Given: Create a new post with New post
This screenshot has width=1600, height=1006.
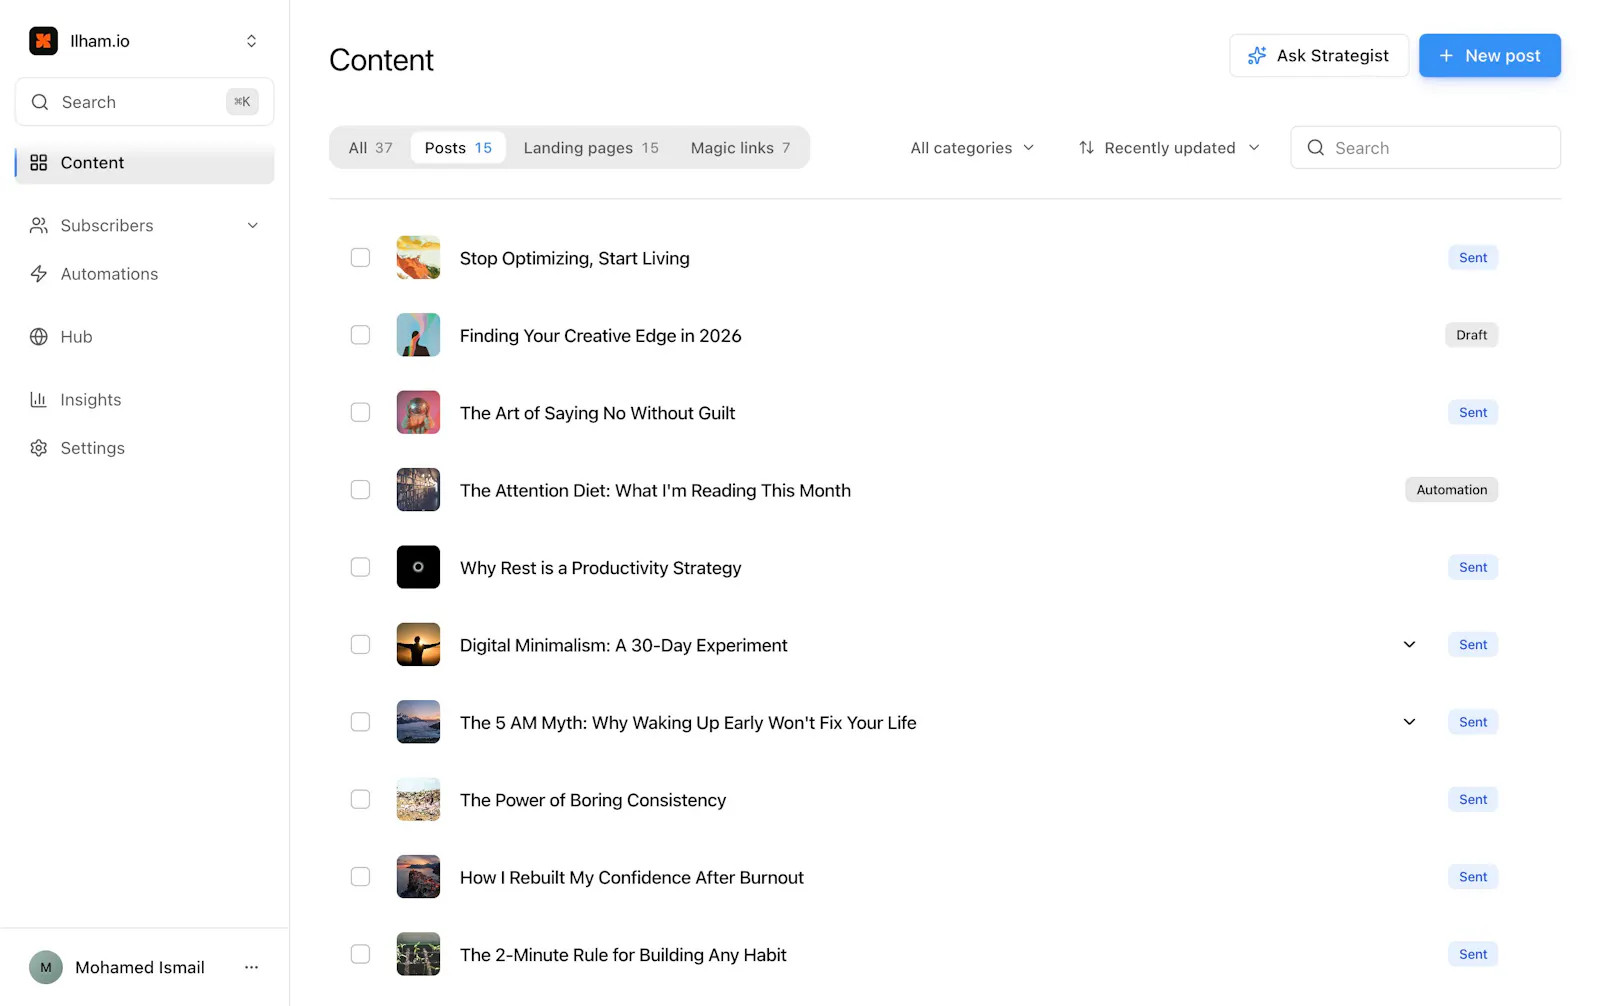Looking at the screenshot, I should (x=1489, y=56).
